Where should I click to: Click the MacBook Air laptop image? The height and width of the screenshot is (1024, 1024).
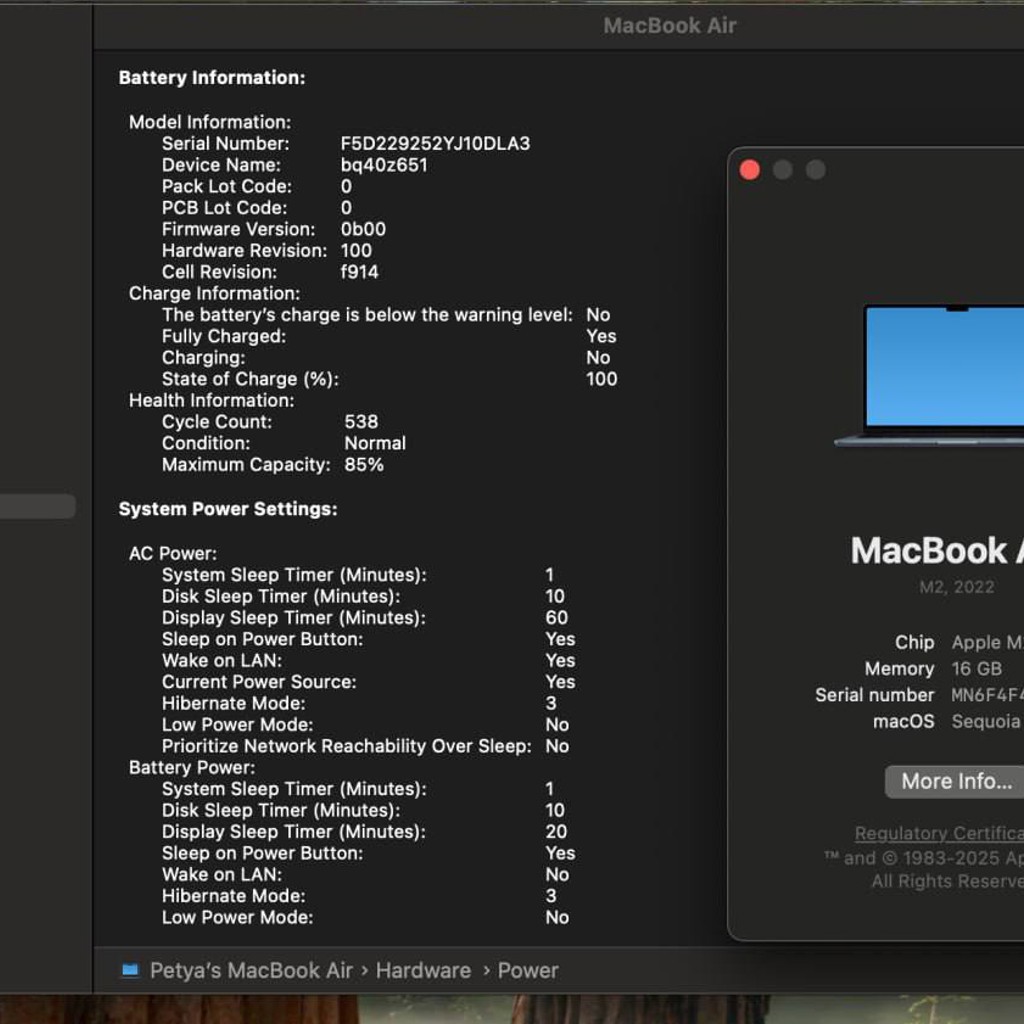[930, 376]
